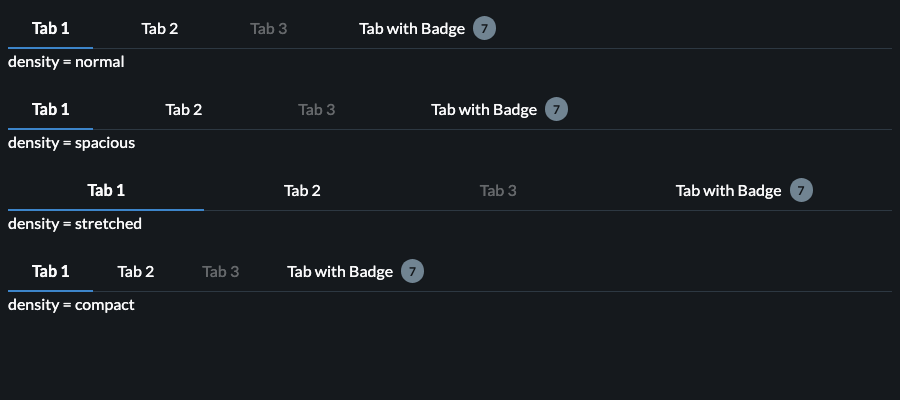Open Tab with Badge in compact density row
This screenshot has height=400, width=900.
pyautogui.click(x=340, y=271)
